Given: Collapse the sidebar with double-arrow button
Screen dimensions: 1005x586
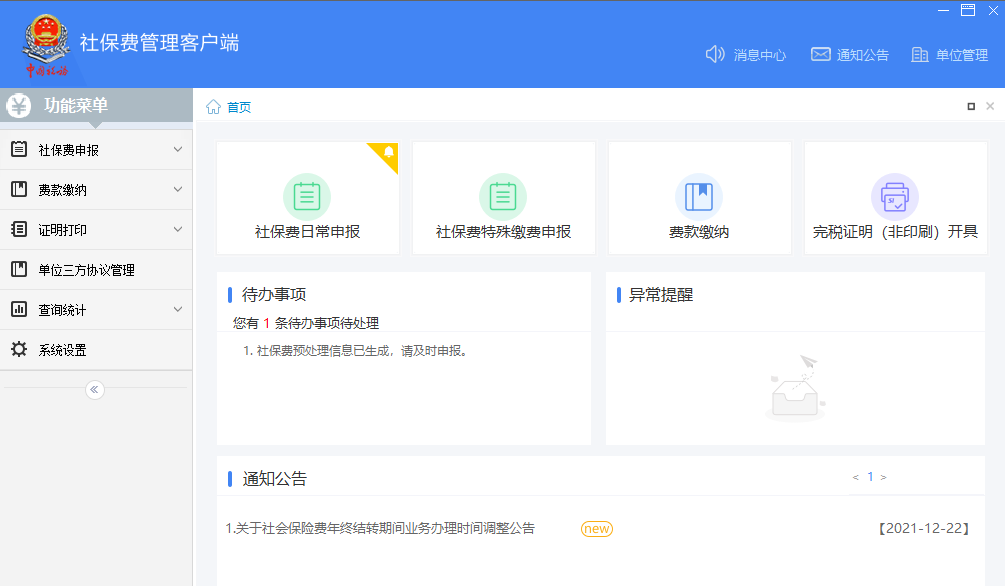Looking at the screenshot, I should click(95, 390).
